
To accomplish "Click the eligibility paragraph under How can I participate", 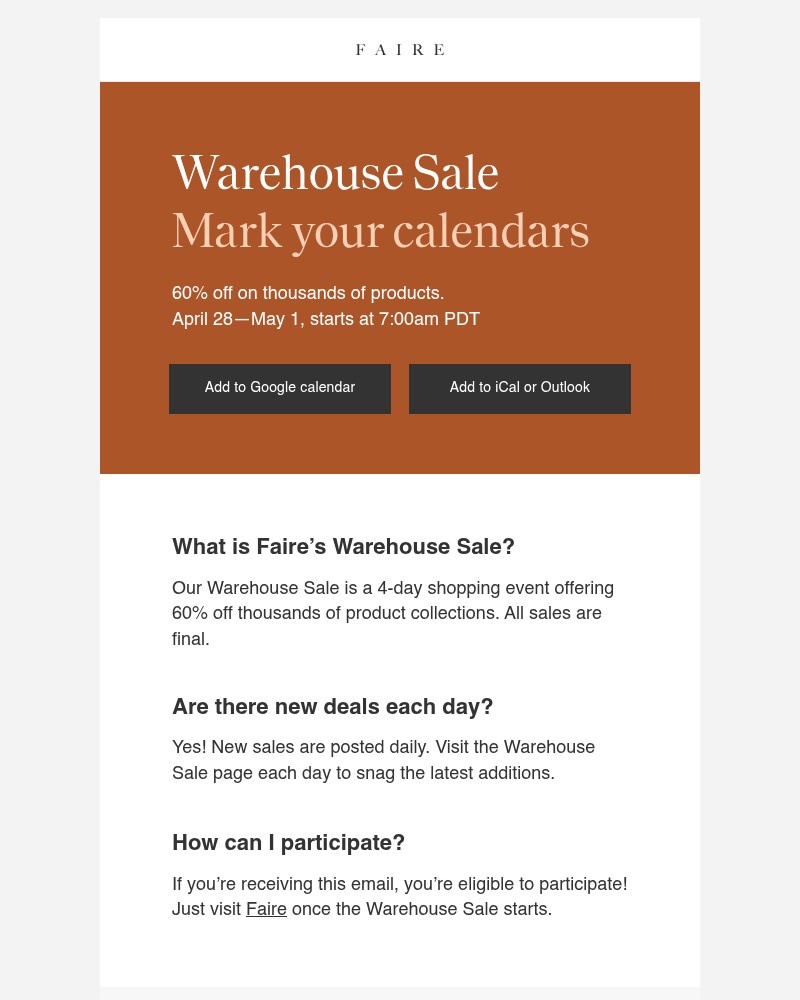I will 400,896.
